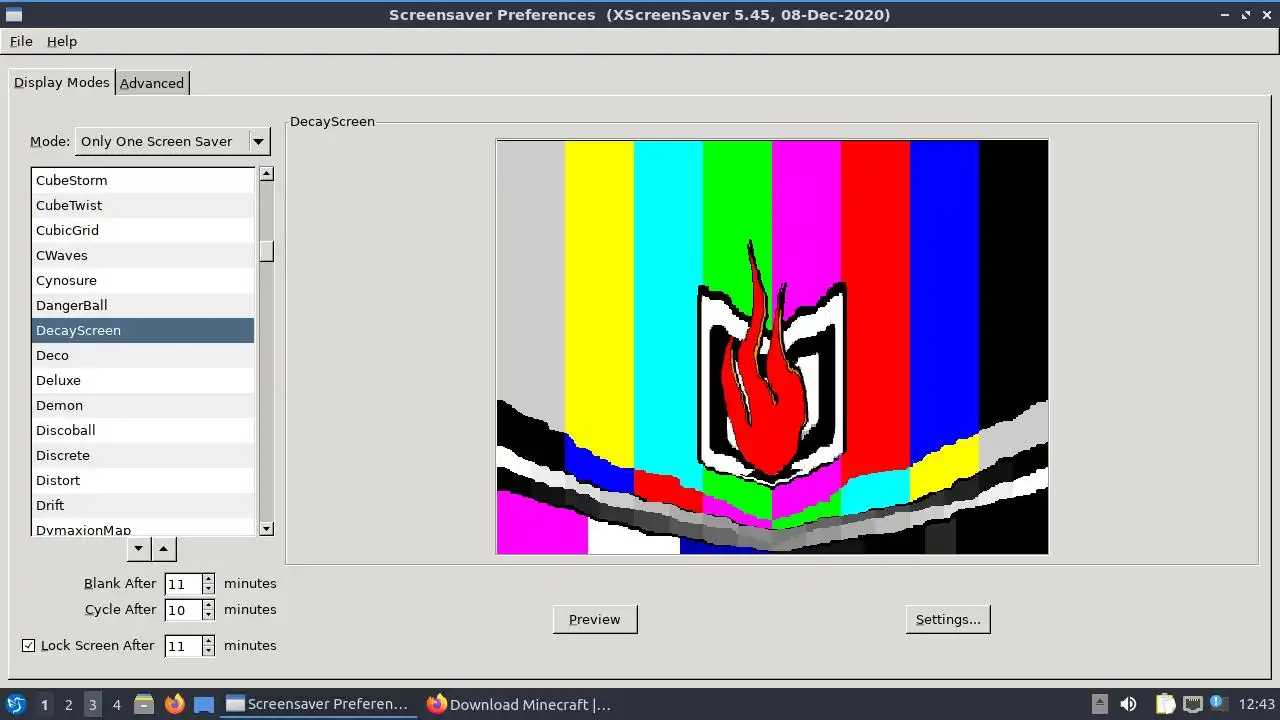Open the Only One Screen Saver combo box
The height and width of the screenshot is (720, 1280).
pyautogui.click(x=173, y=141)
